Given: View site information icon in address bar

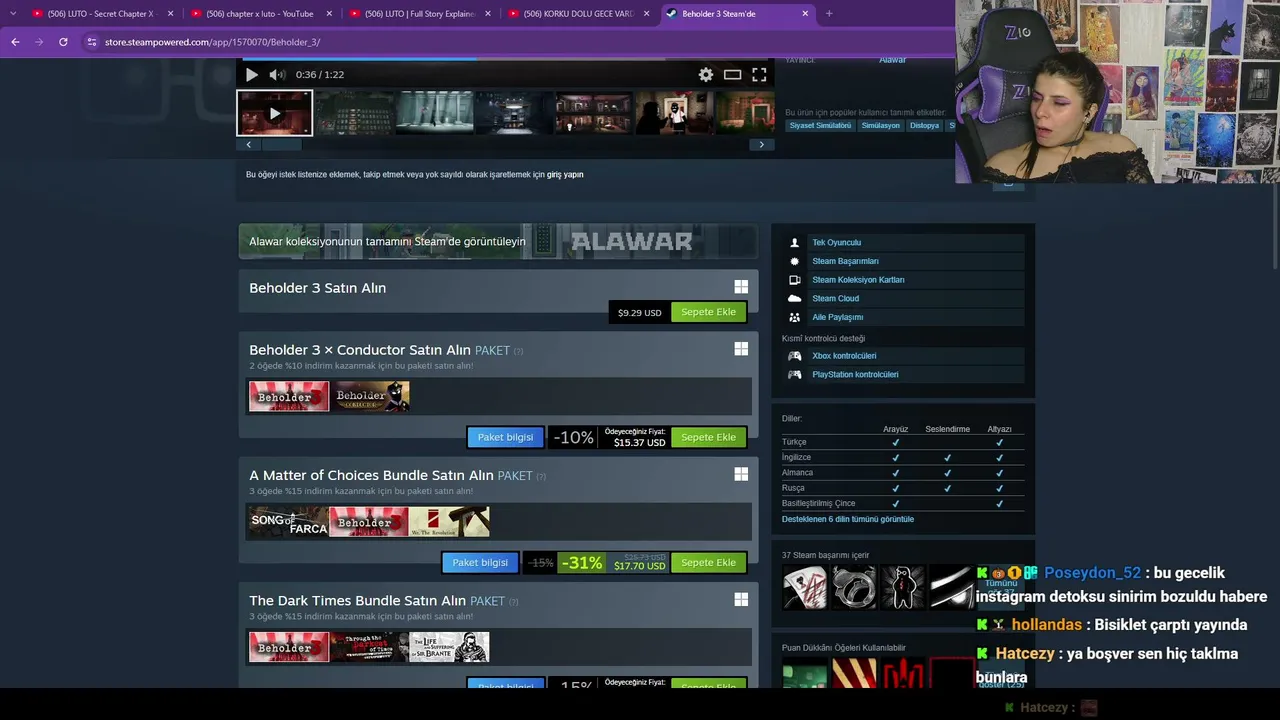Looking at the screenshot, I should click(x=91, y=42).
